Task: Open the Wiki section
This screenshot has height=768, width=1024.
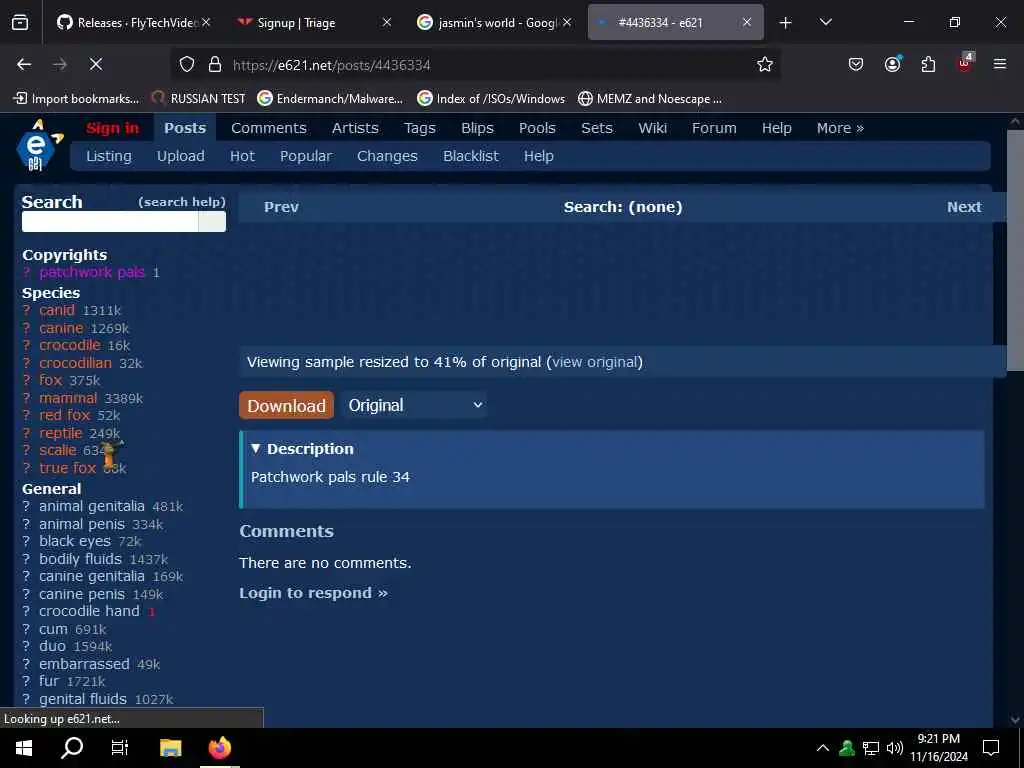Action: [x=652, y=128]
